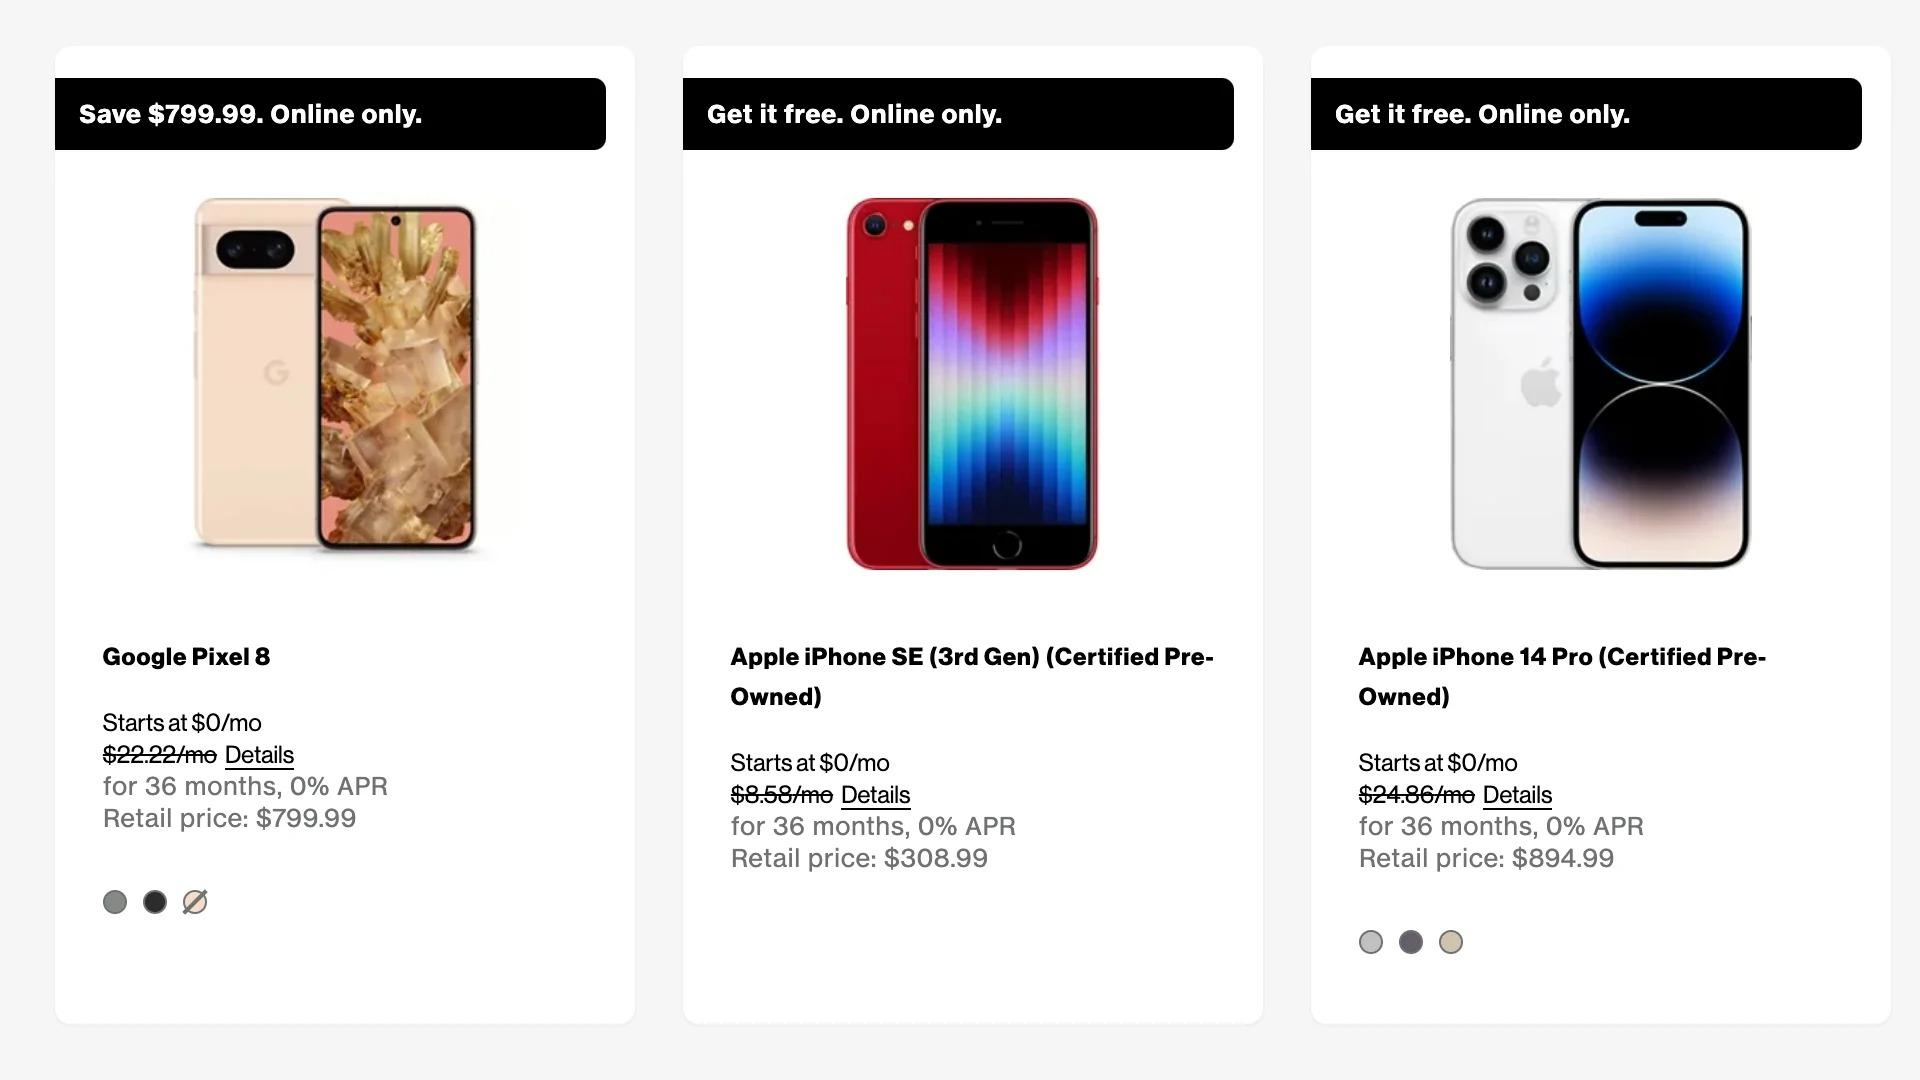Screen dimensions: 1920x1080
Task: Pick the gold swatch for iPhone 14 Pro
Action: [x=1451, y=942]
